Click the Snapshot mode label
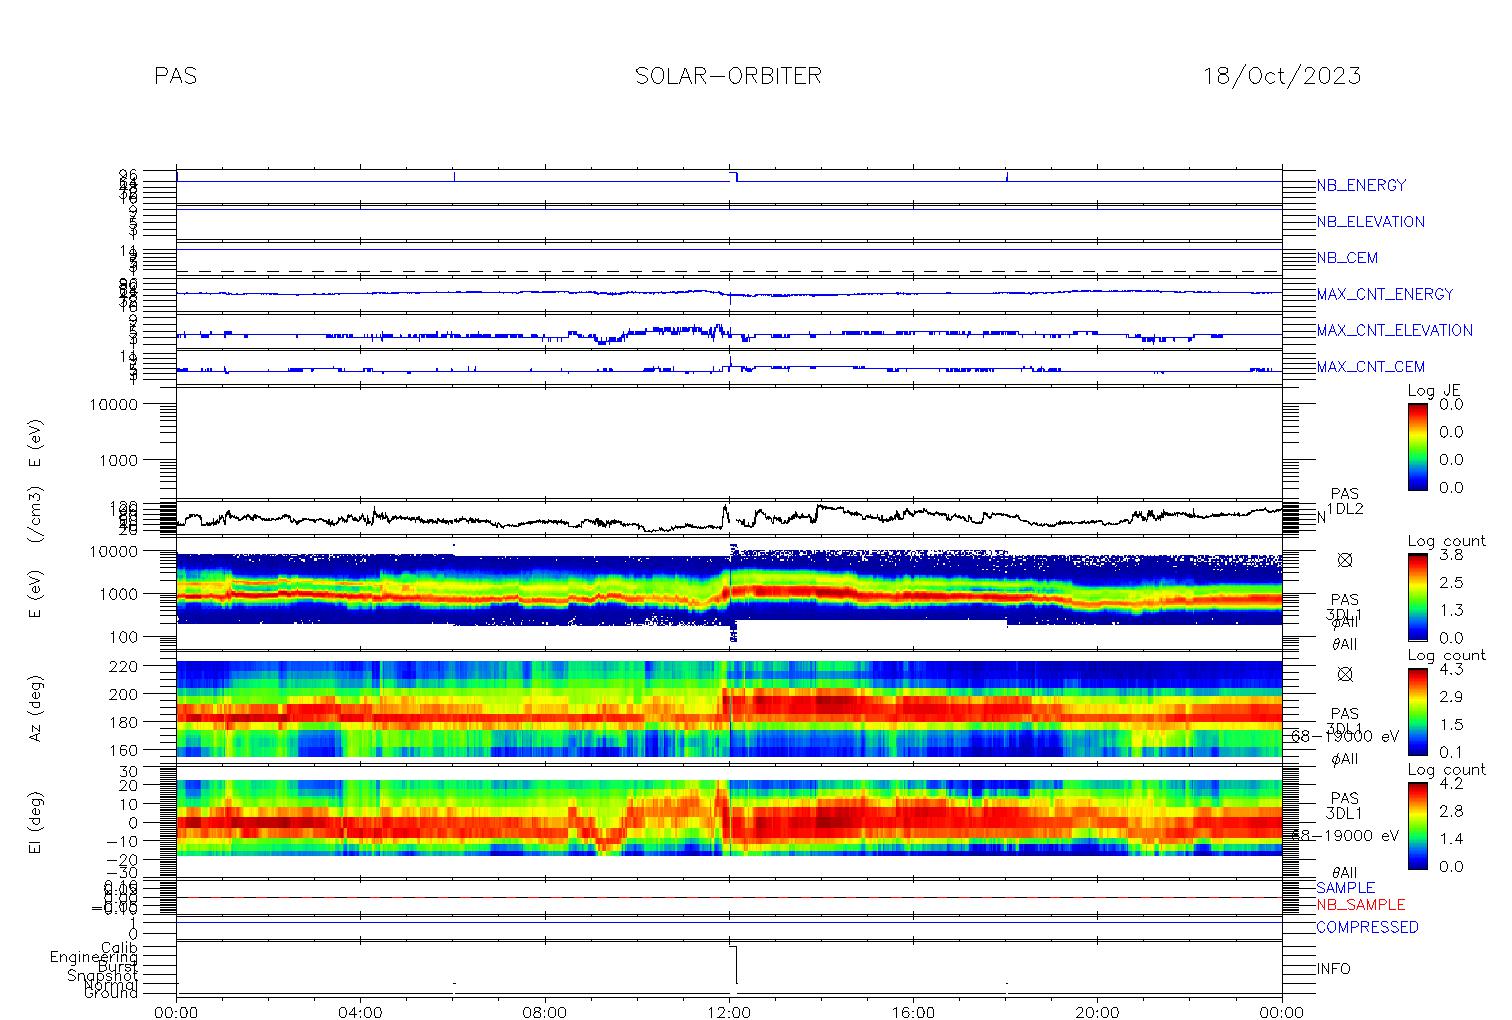Viewport: 1512px width, 1020px height. click(103, 976)
